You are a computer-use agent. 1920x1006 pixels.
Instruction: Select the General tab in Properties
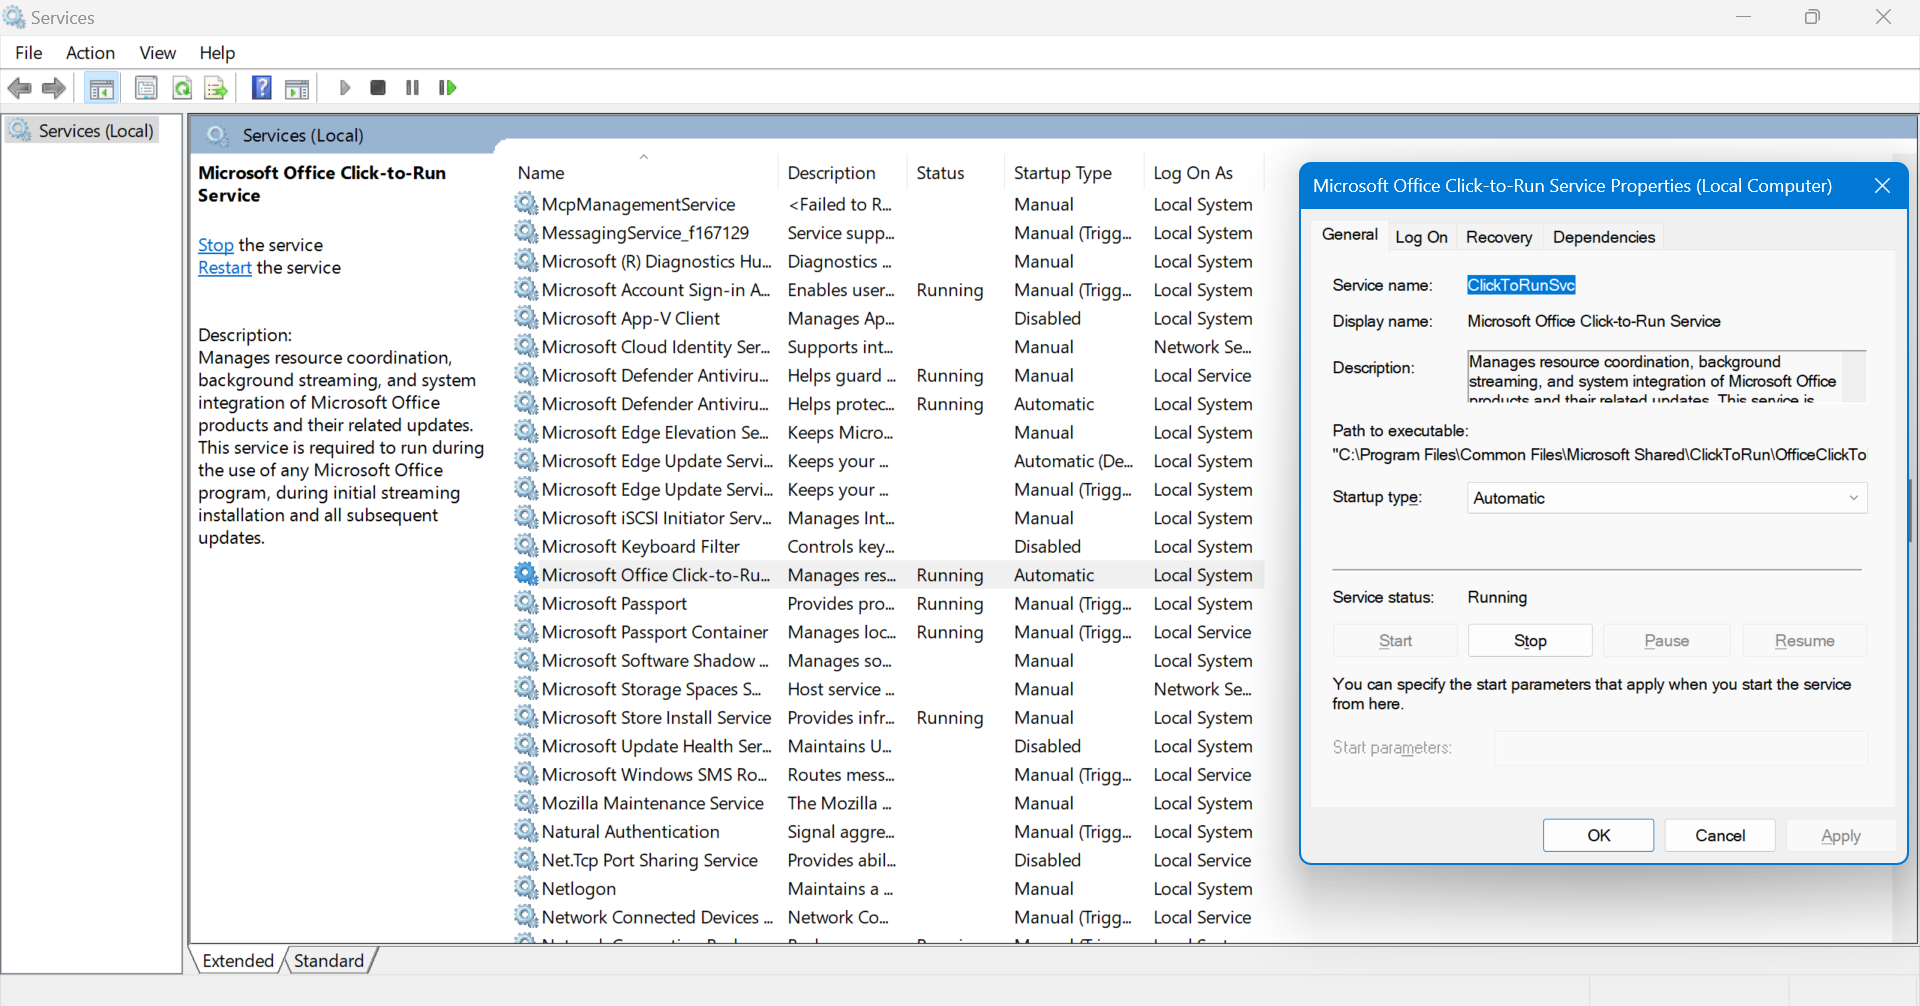click(x=1350, y=235)
